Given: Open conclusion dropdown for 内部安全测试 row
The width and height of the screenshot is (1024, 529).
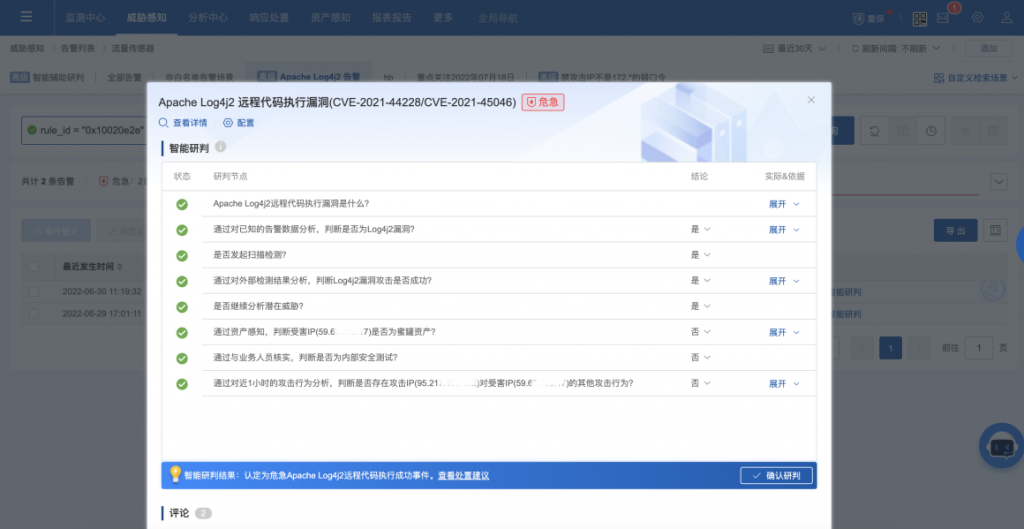Looking at the screenshot, I should click(x=700, y=357).
